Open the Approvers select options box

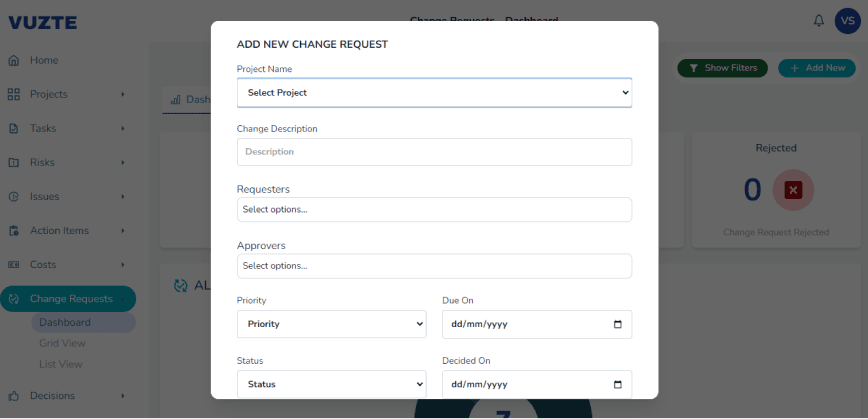pyautogui.click(x=435, y=266)
